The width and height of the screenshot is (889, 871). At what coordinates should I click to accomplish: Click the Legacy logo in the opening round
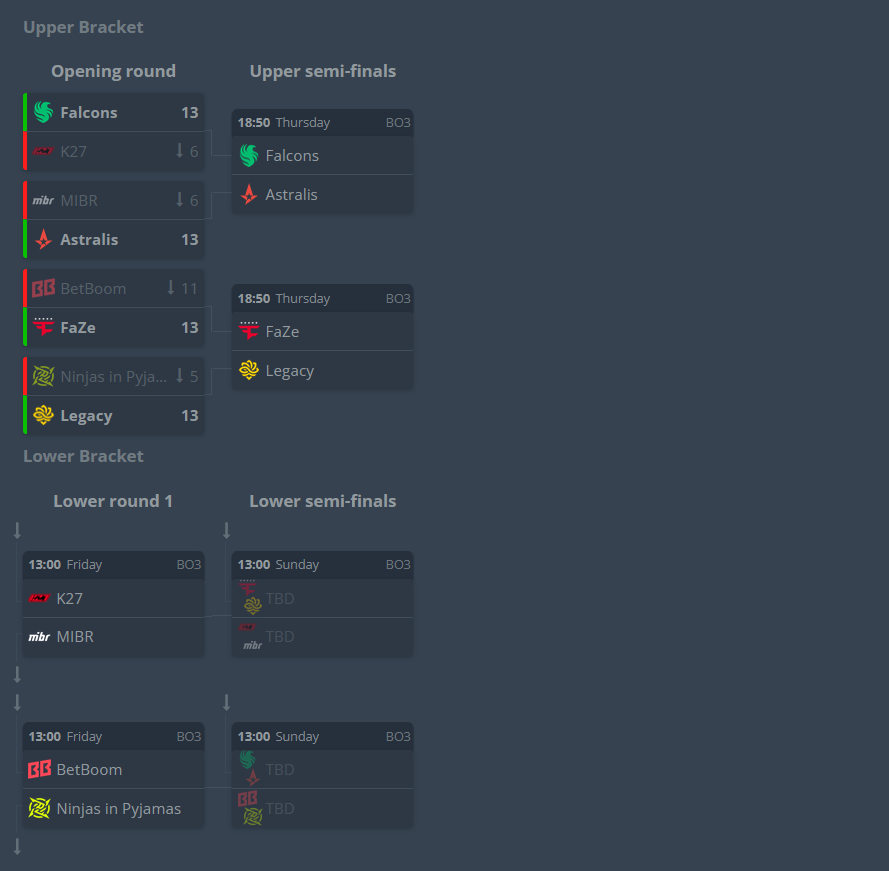43,415
